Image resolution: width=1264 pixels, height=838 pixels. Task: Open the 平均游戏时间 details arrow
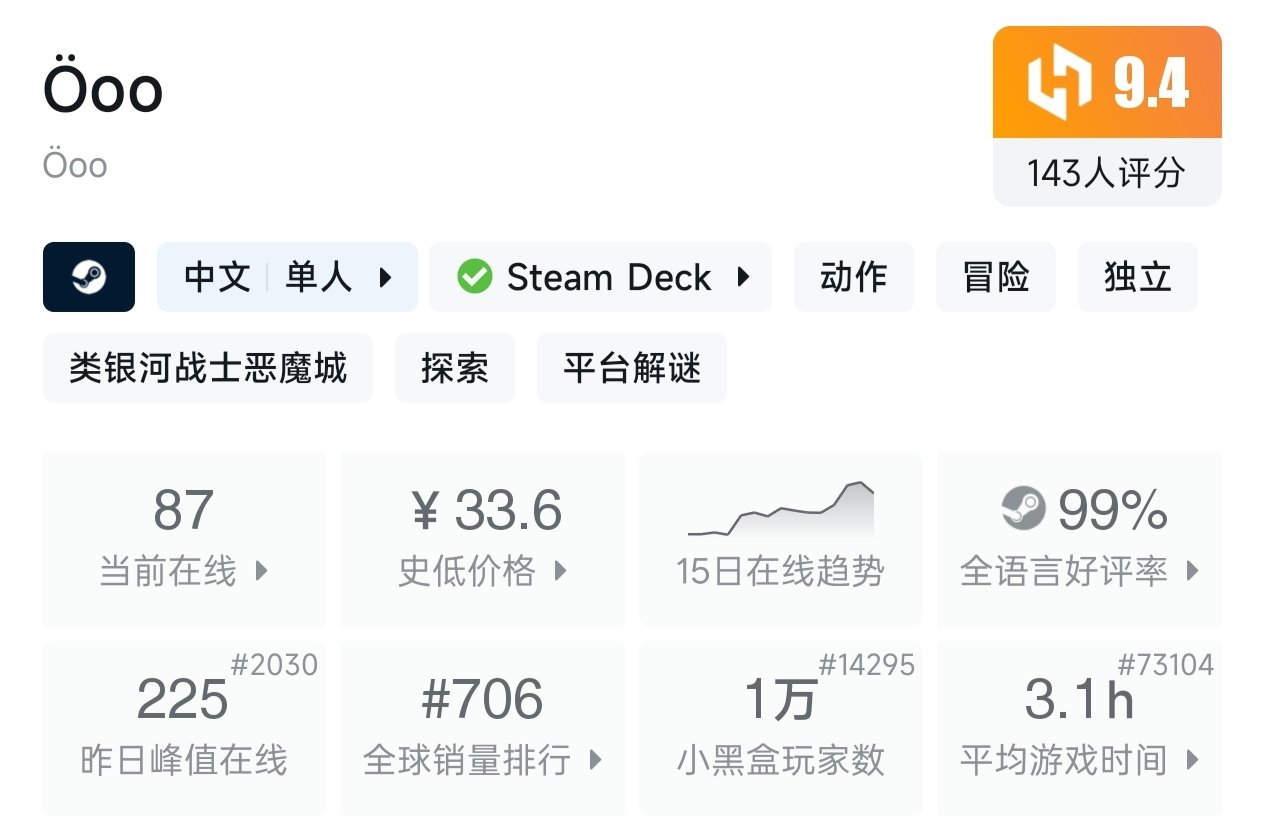[x=1192, y=760]
